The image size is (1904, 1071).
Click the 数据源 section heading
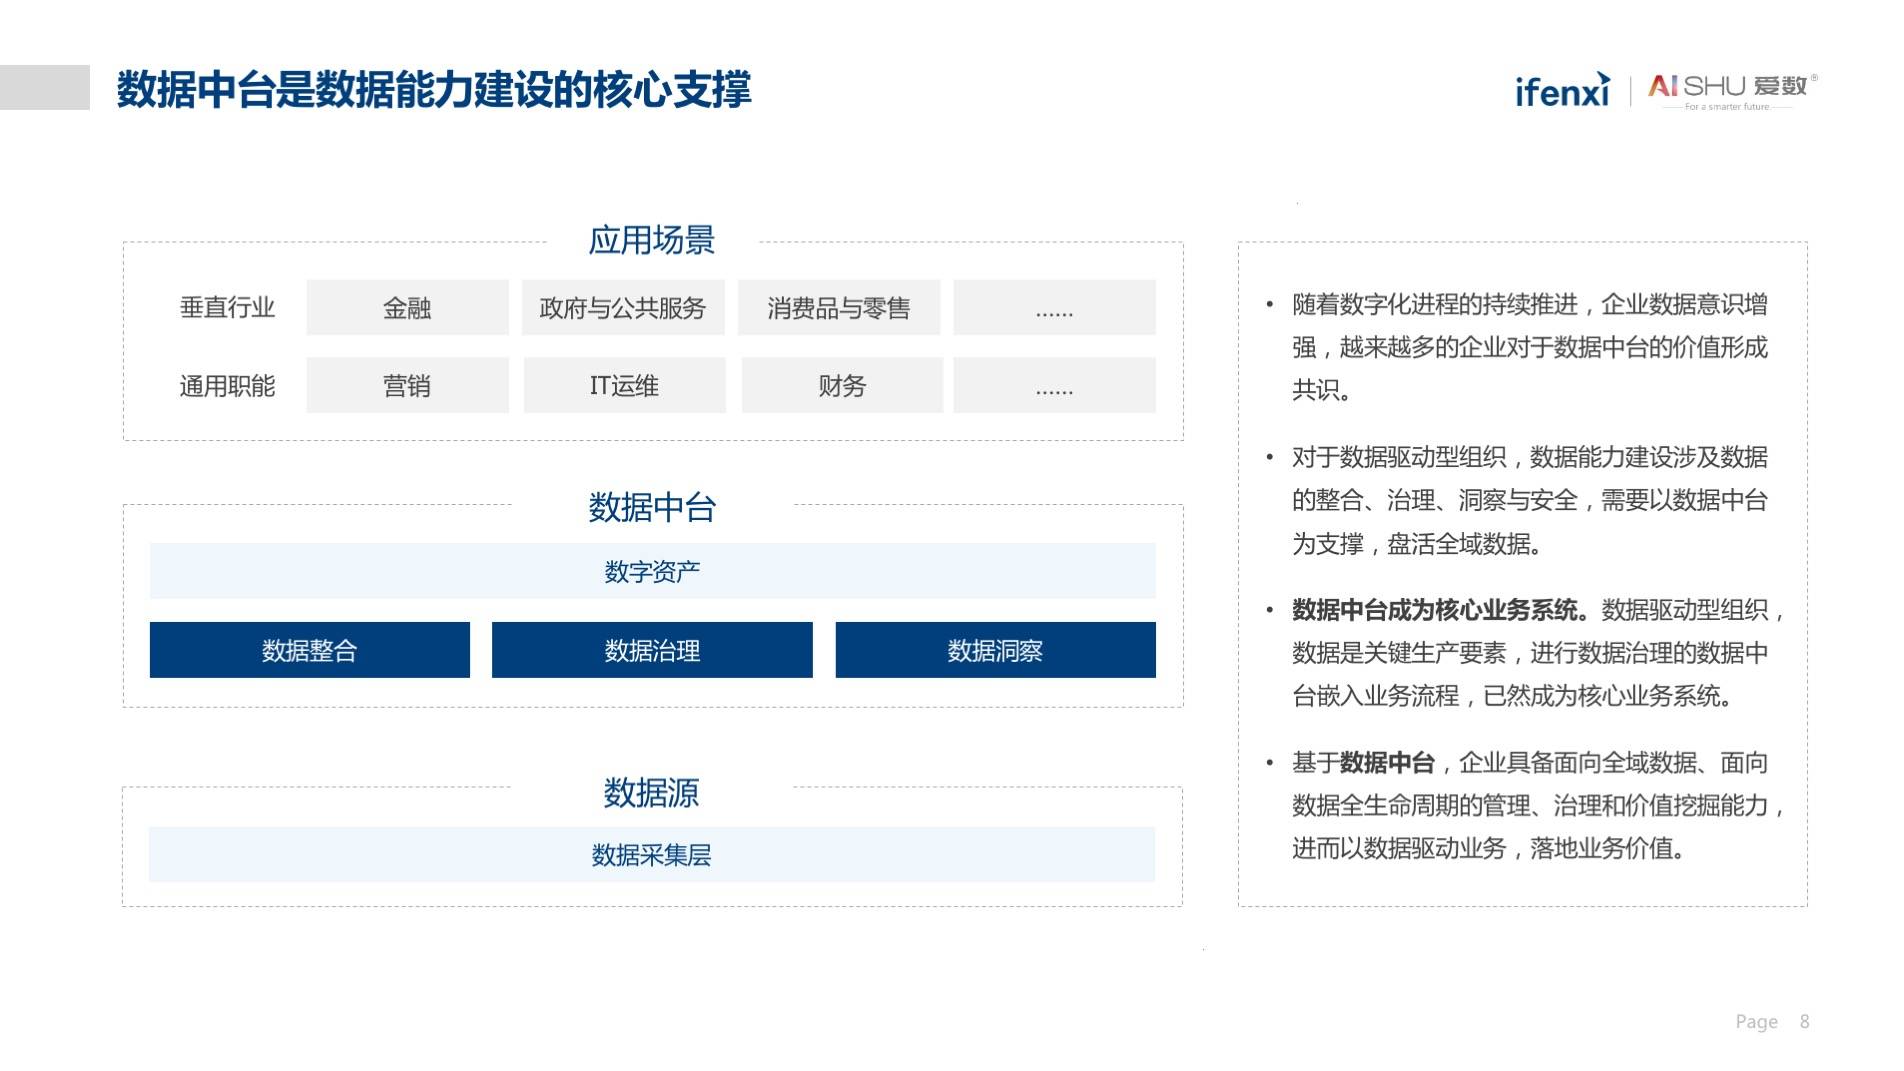coord(652,792)
